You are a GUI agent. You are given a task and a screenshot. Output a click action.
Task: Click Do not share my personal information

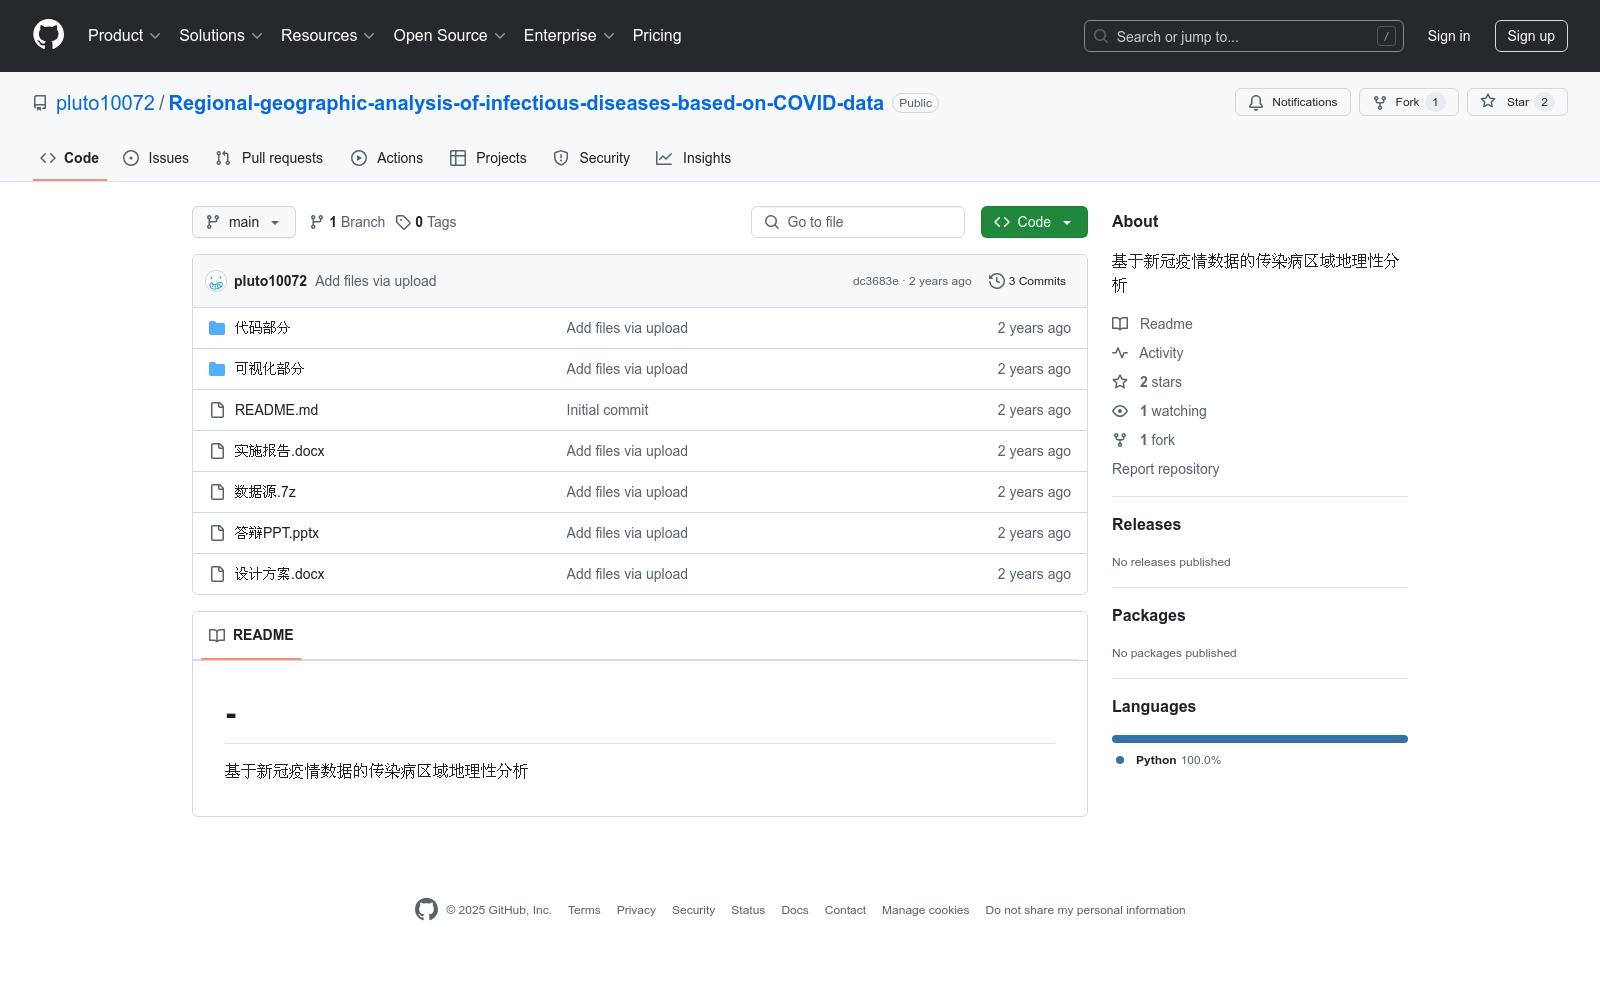[1085, 910]
